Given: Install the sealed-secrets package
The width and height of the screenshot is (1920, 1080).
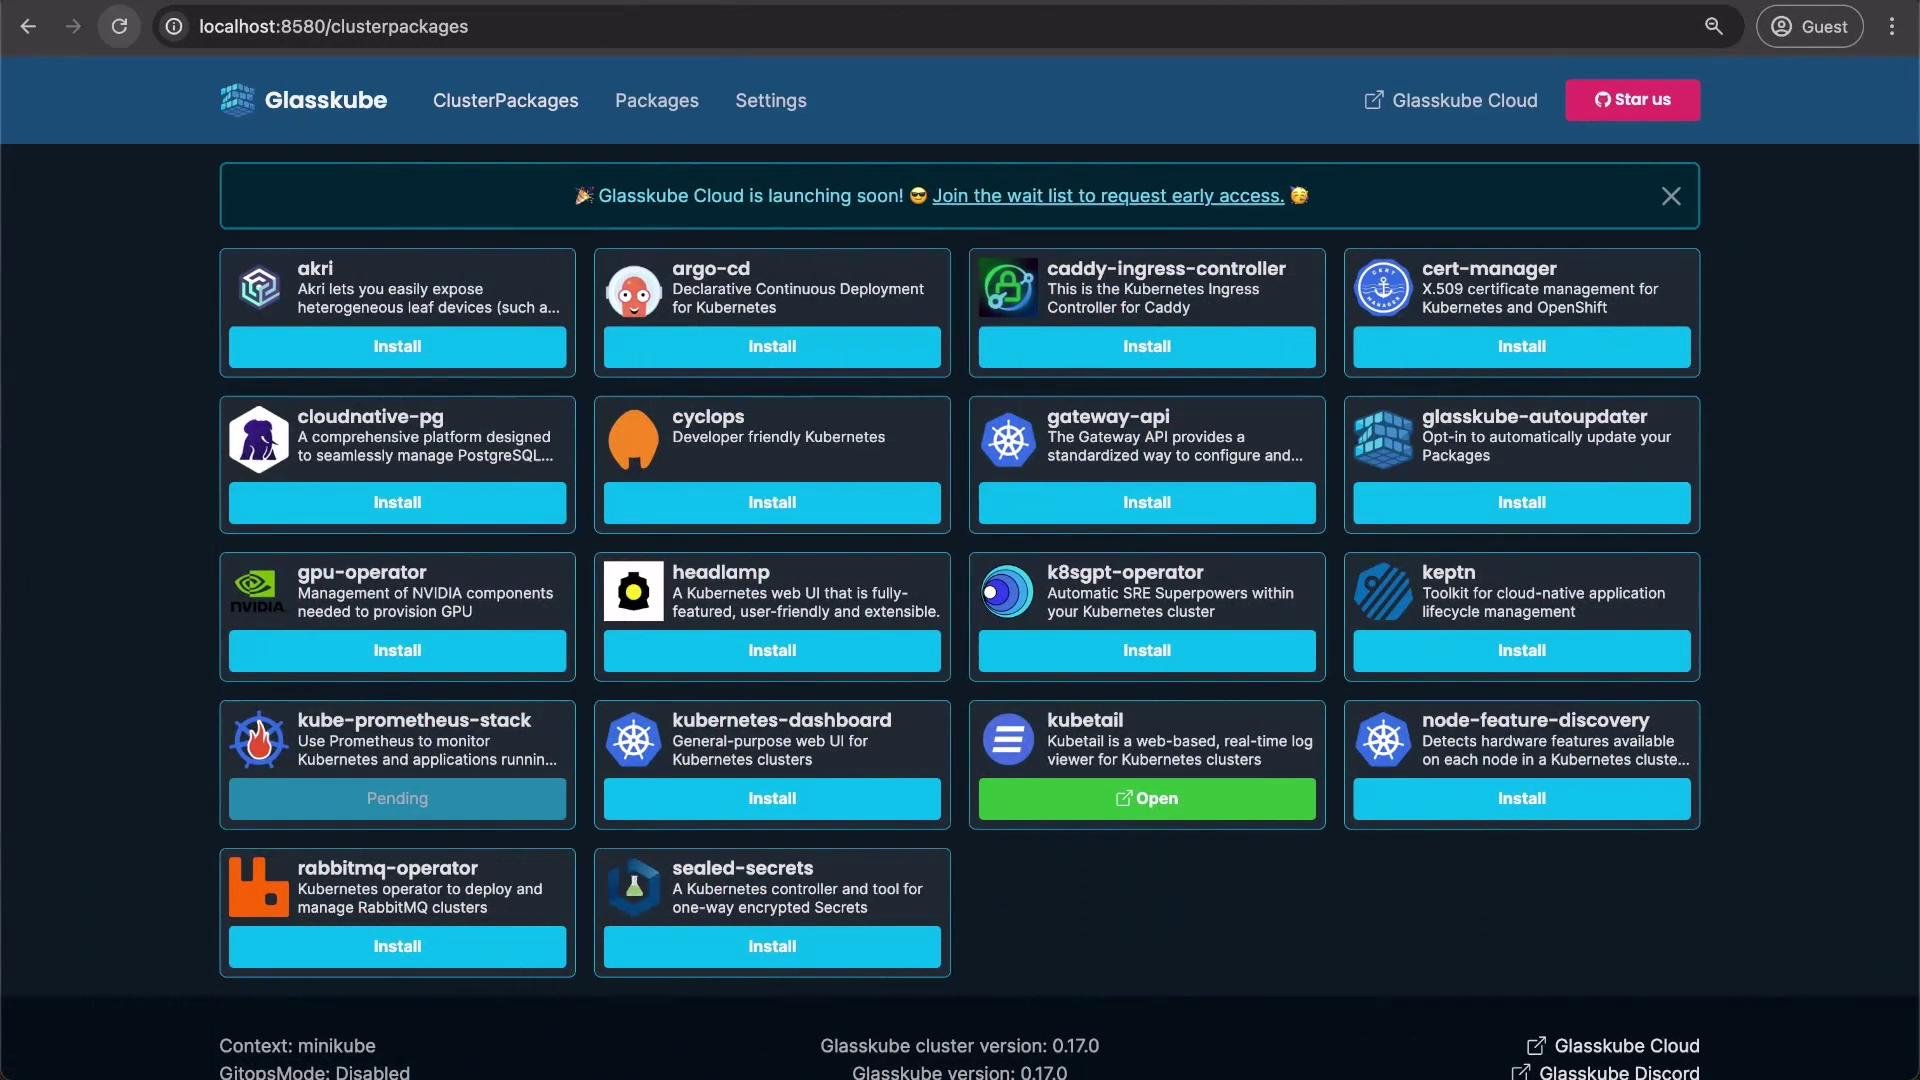Looking at the screenshot, I should point(772,947).
